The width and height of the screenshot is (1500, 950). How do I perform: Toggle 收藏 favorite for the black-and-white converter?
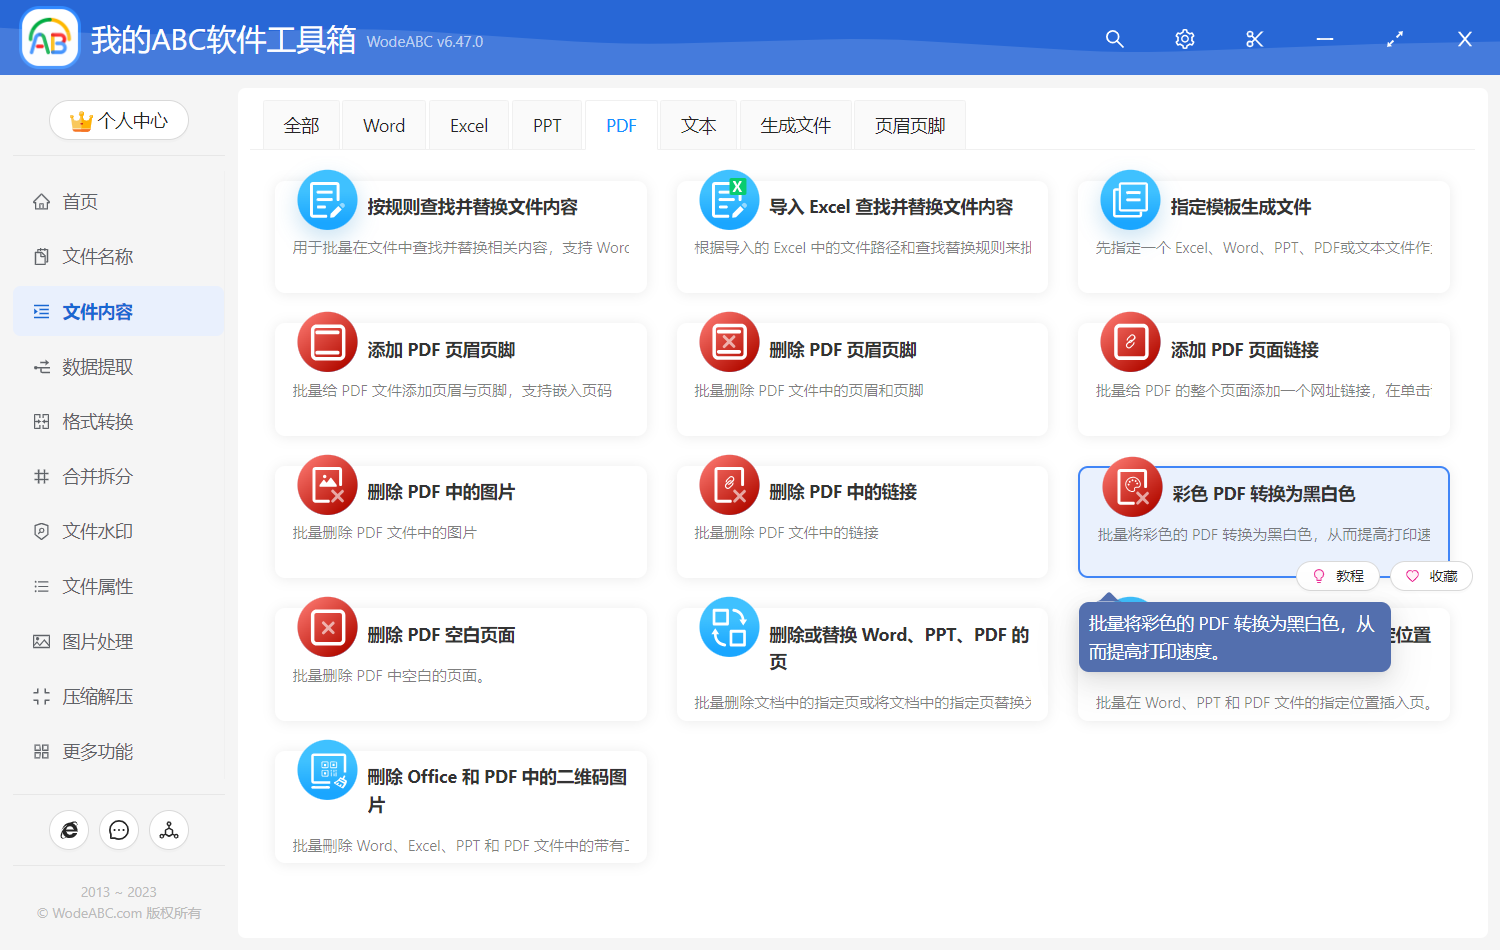click(x=1431, y=576)
